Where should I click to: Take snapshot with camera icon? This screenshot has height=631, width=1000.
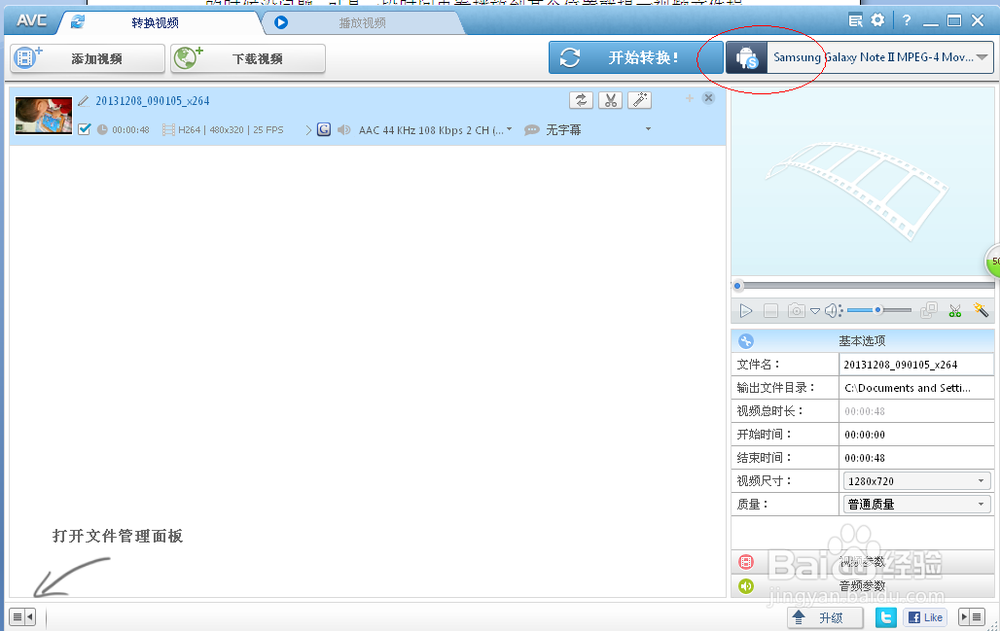point(796,311)
